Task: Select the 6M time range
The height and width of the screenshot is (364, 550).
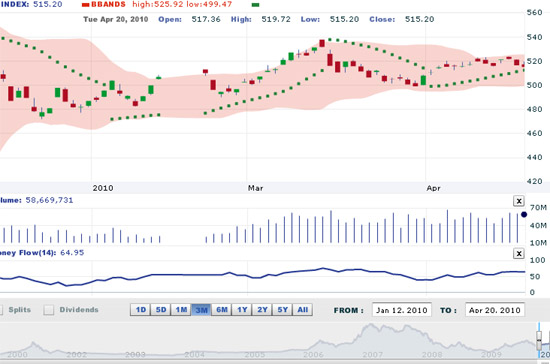Action: coord(222,310)
